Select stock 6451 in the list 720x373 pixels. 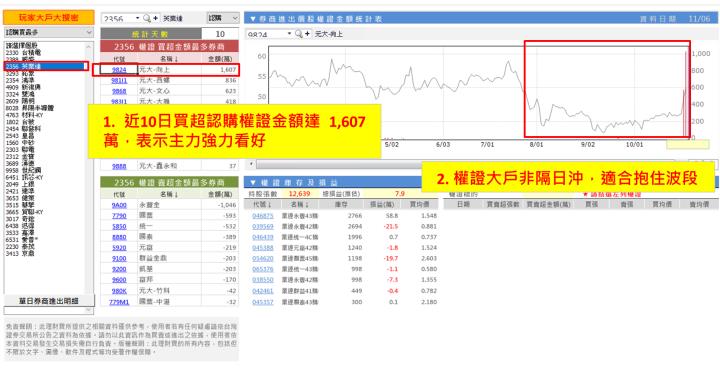pyautogui.click(x=45, y=177)
